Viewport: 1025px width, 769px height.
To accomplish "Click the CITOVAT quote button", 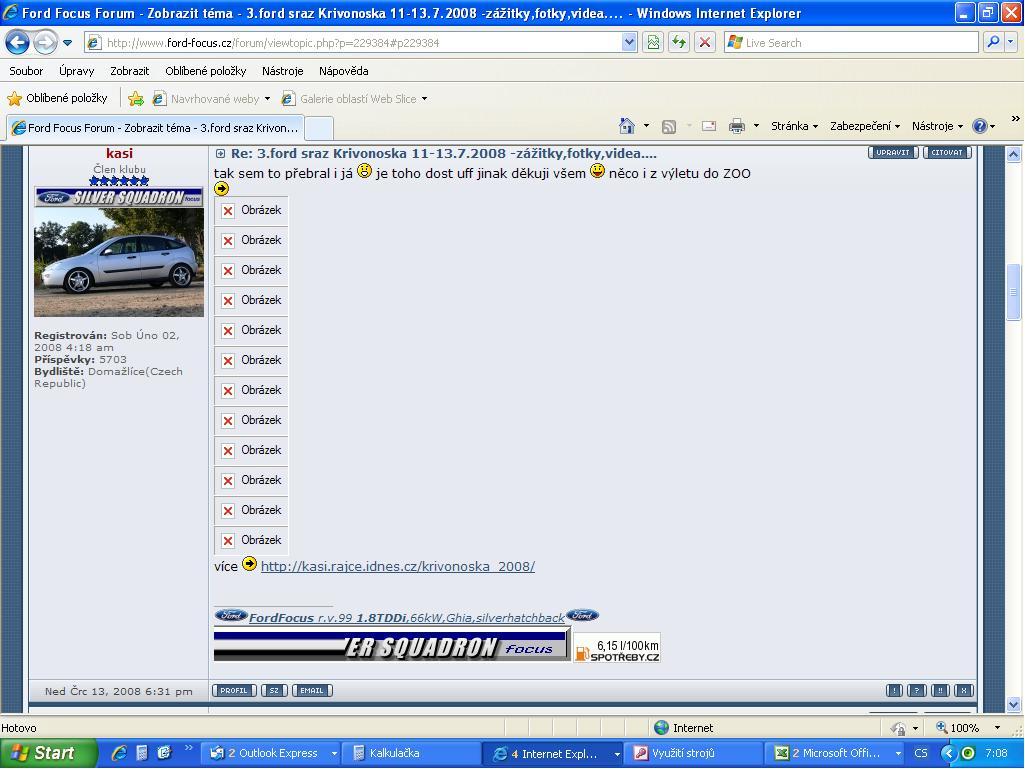I will [x=946, y=153].
